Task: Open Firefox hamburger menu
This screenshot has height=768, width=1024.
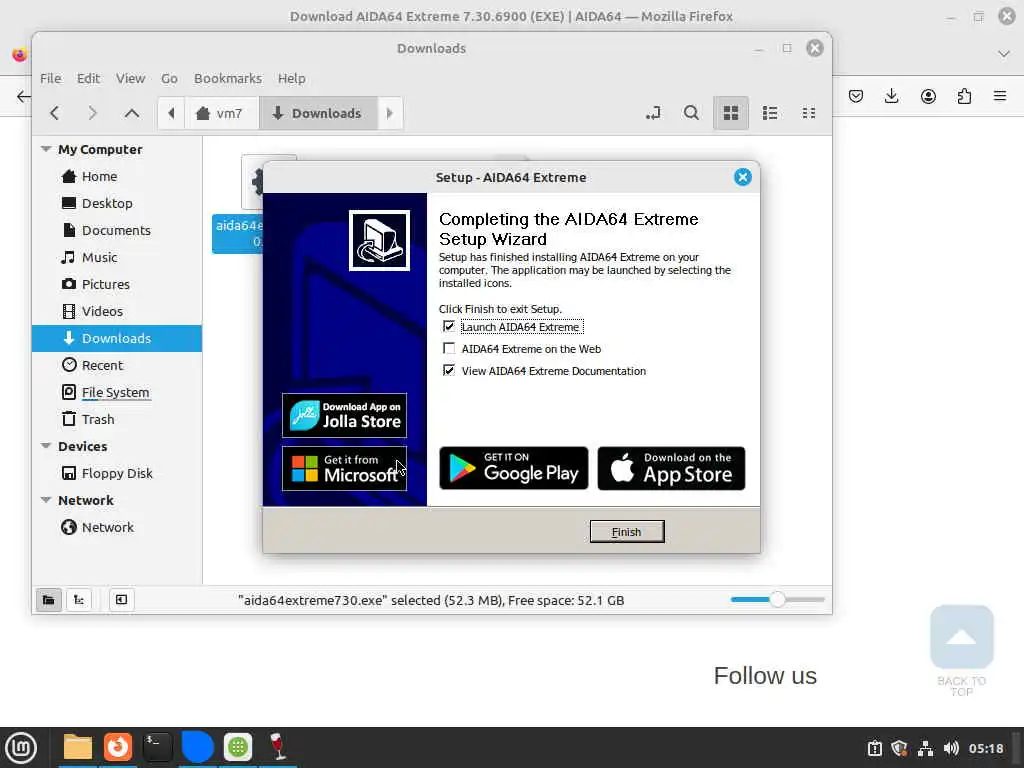Action: [x=1000, y=97]
